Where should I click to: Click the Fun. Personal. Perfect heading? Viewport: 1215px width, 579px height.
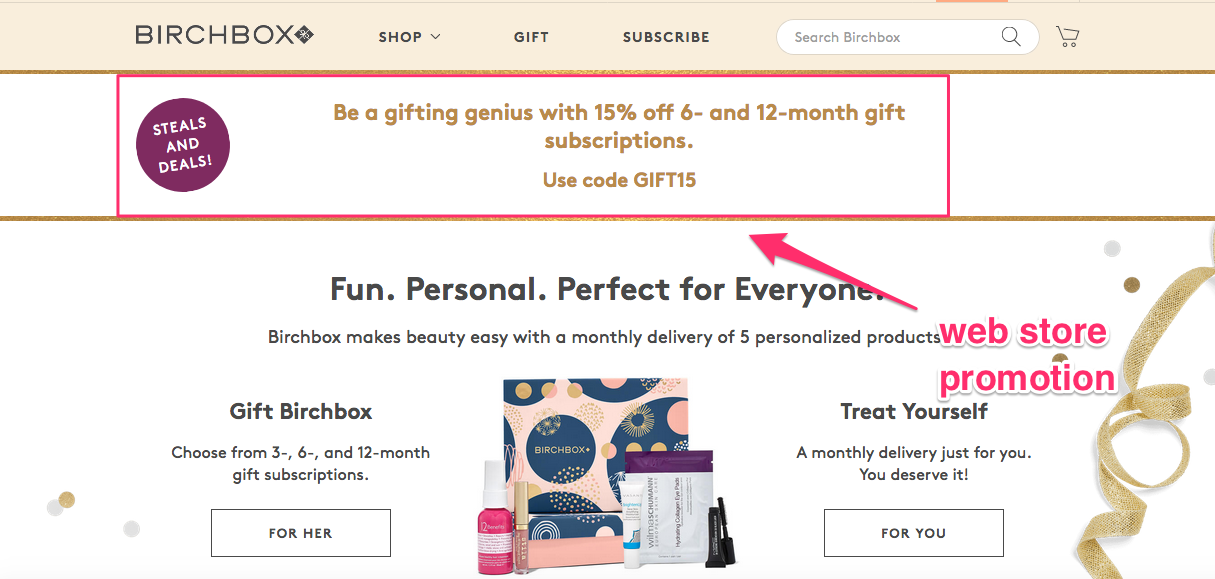pyautogui.click(x=607, y=289)
